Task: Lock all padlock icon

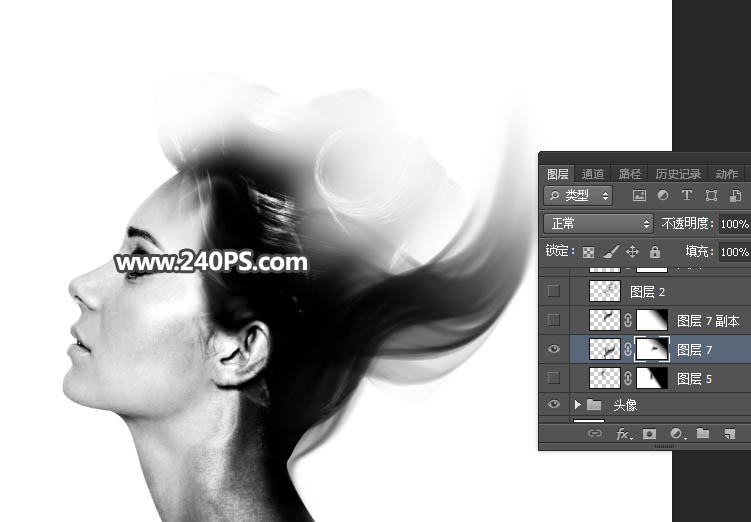Action: pyautogui.click(x=655, y=251)
